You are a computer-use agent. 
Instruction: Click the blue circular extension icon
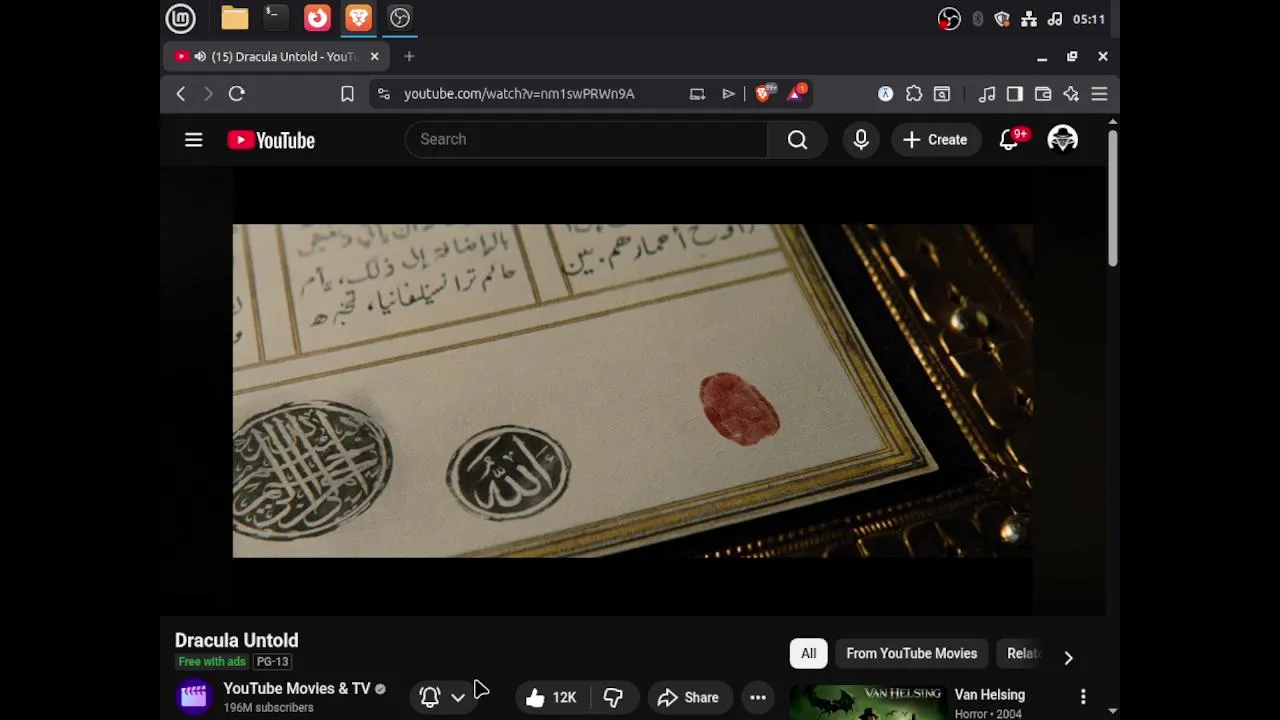click(885, 94)
